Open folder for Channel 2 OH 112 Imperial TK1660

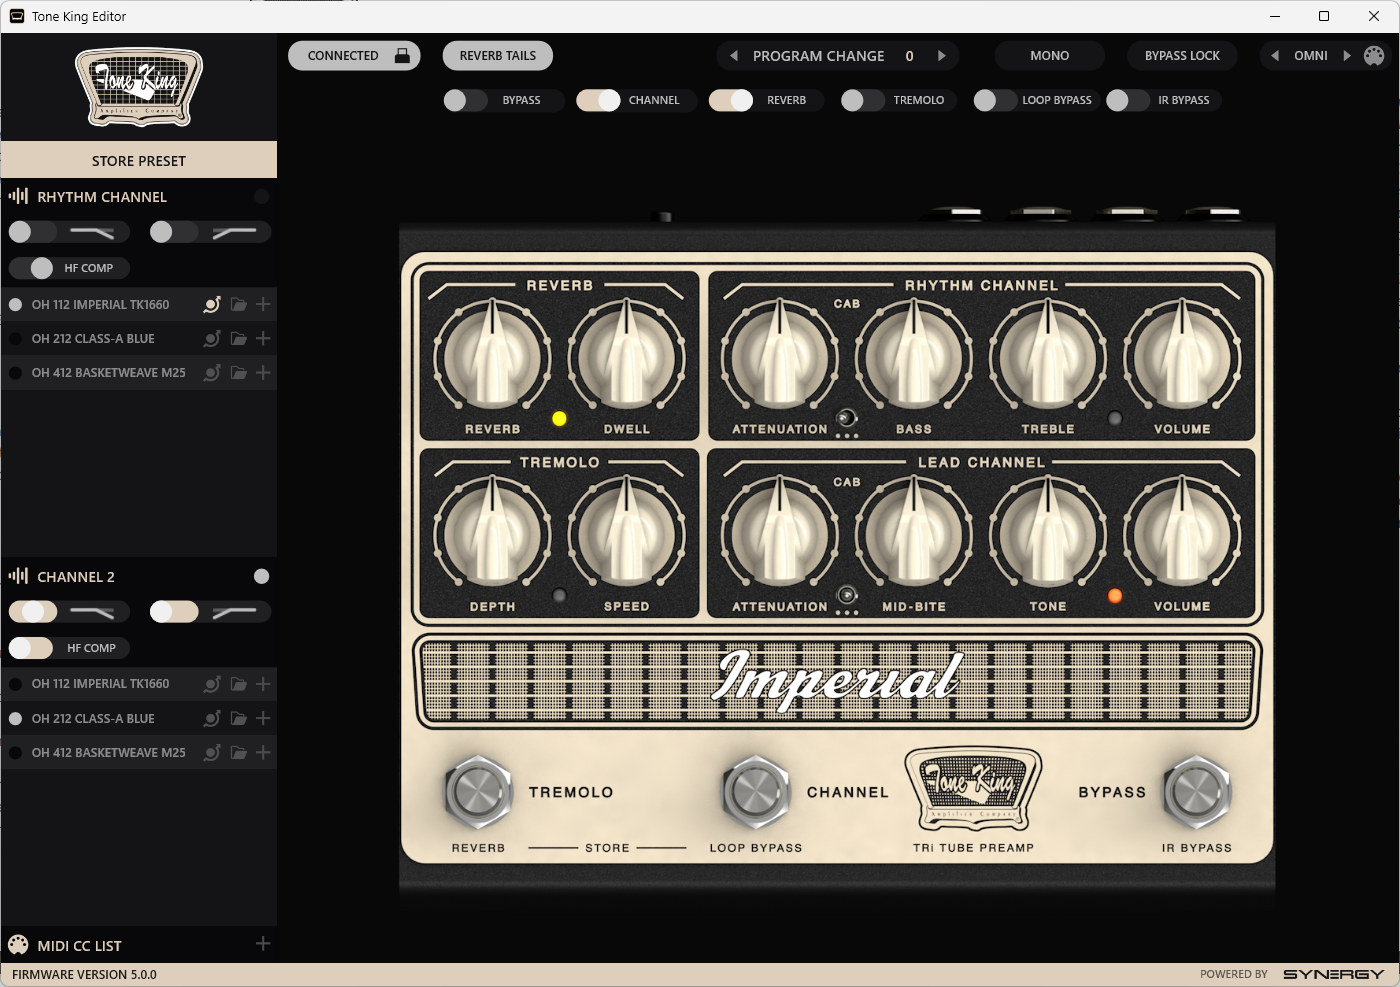coord(239,684)
